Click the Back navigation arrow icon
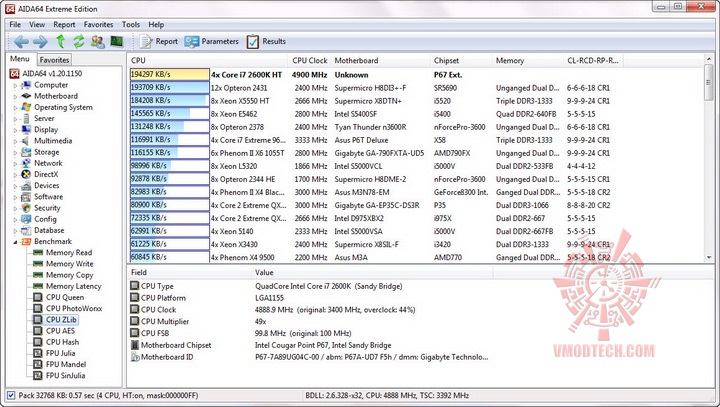The height and width of the screenshot is (407, 720). (21, 42)
